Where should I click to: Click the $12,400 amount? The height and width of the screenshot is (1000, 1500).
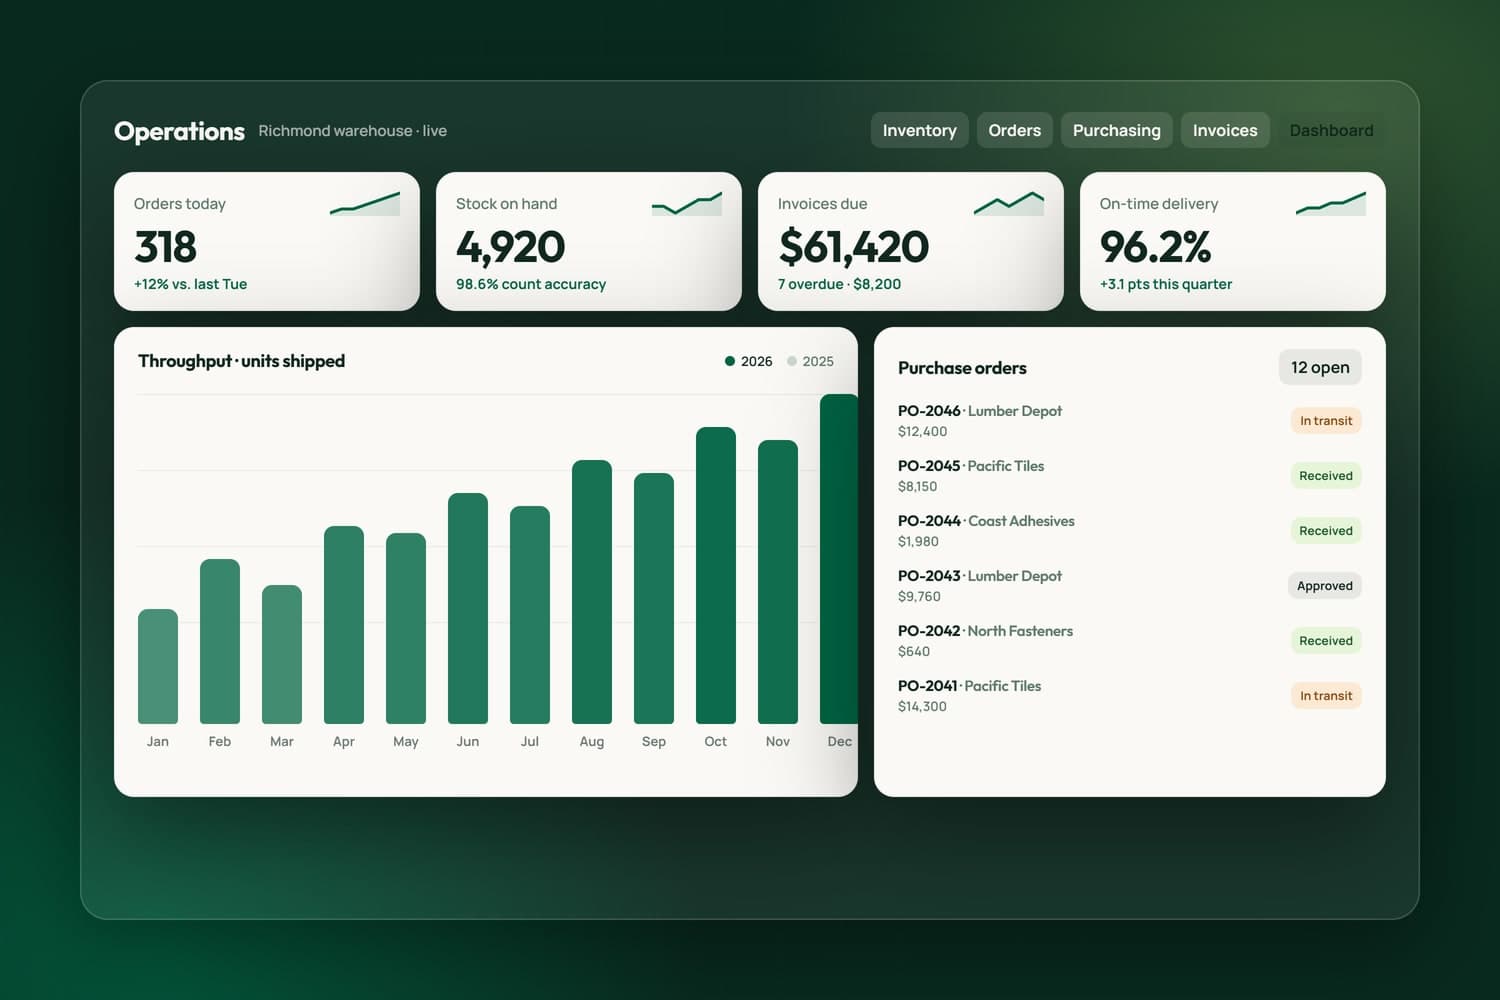[922, 432]
